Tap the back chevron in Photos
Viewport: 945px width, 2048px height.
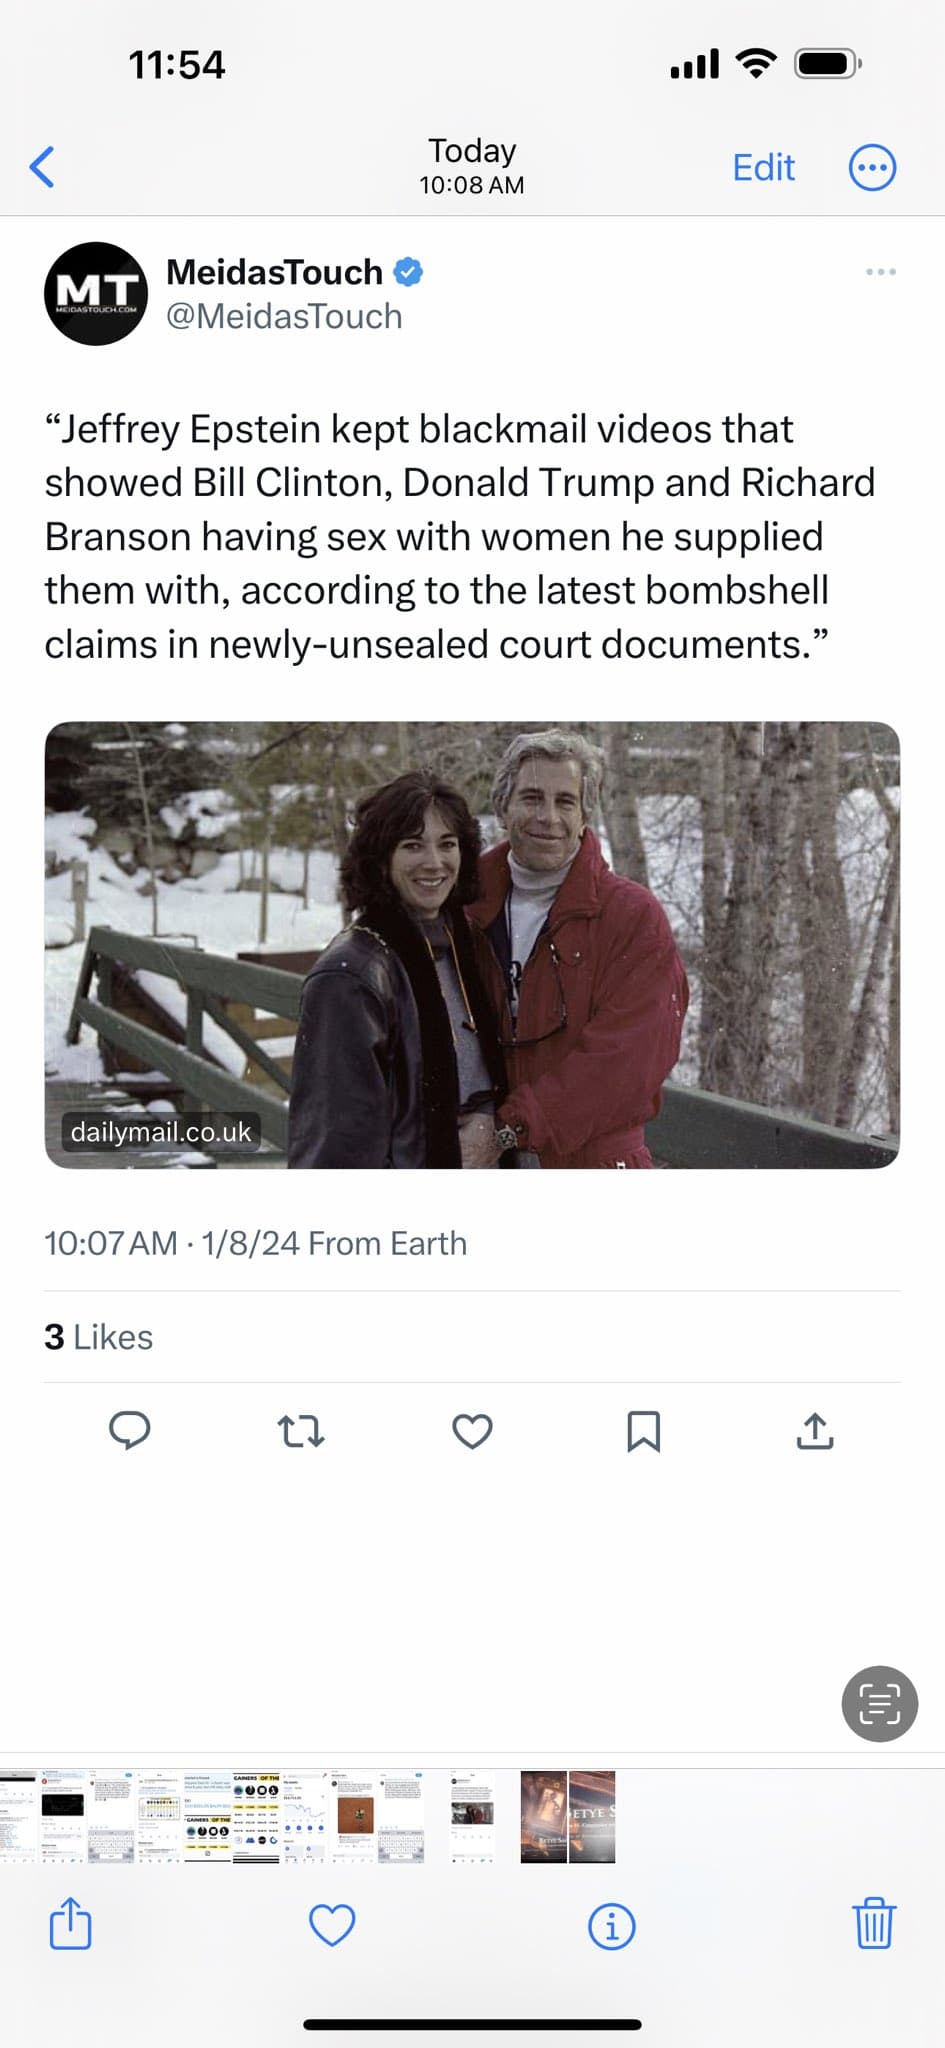point(42,167)
